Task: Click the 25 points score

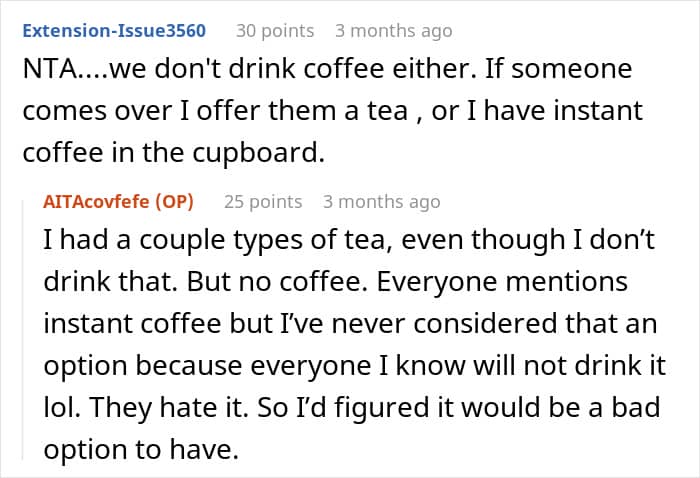Action: pos(263,202)
